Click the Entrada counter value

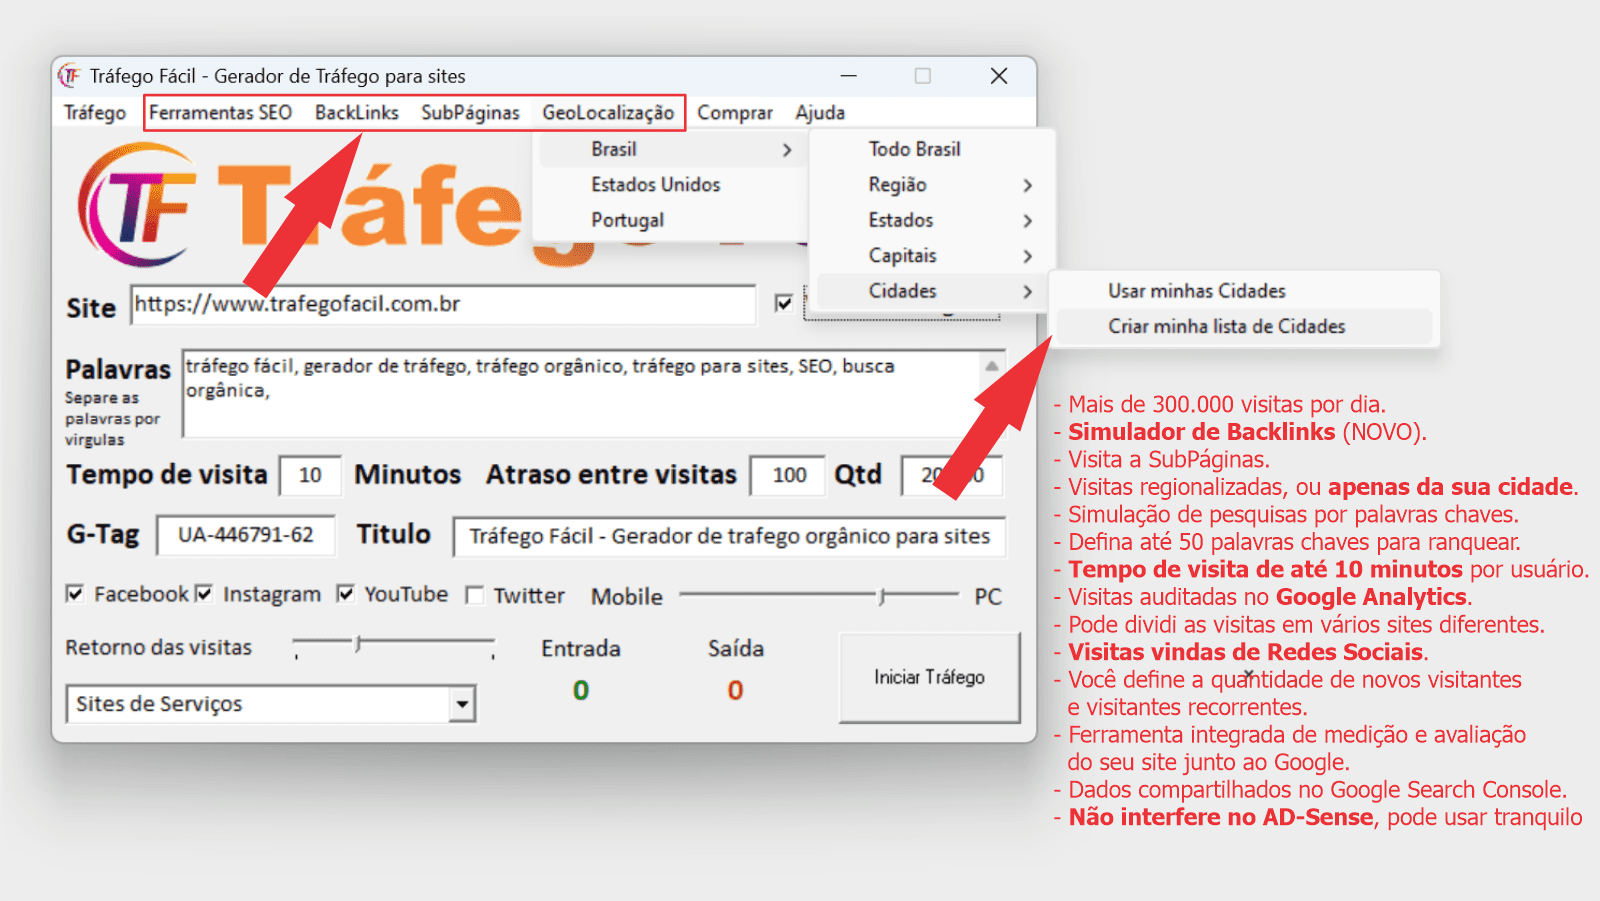coord(581,690)
